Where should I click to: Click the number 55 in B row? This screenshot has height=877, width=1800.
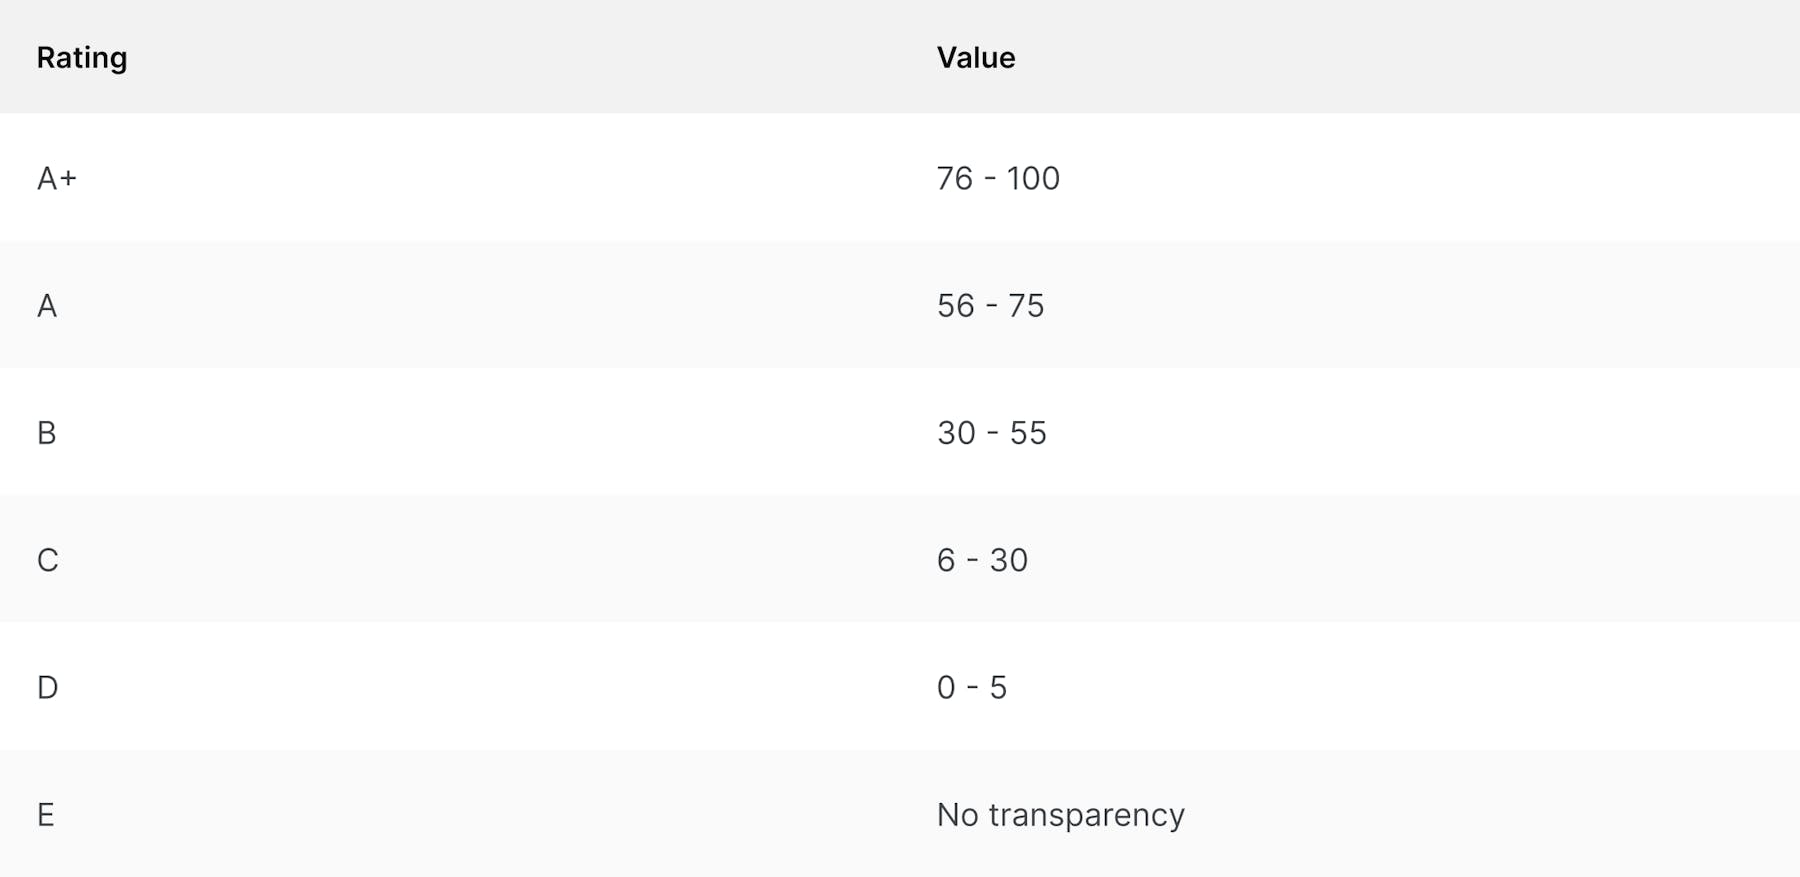coord(1028,432)
